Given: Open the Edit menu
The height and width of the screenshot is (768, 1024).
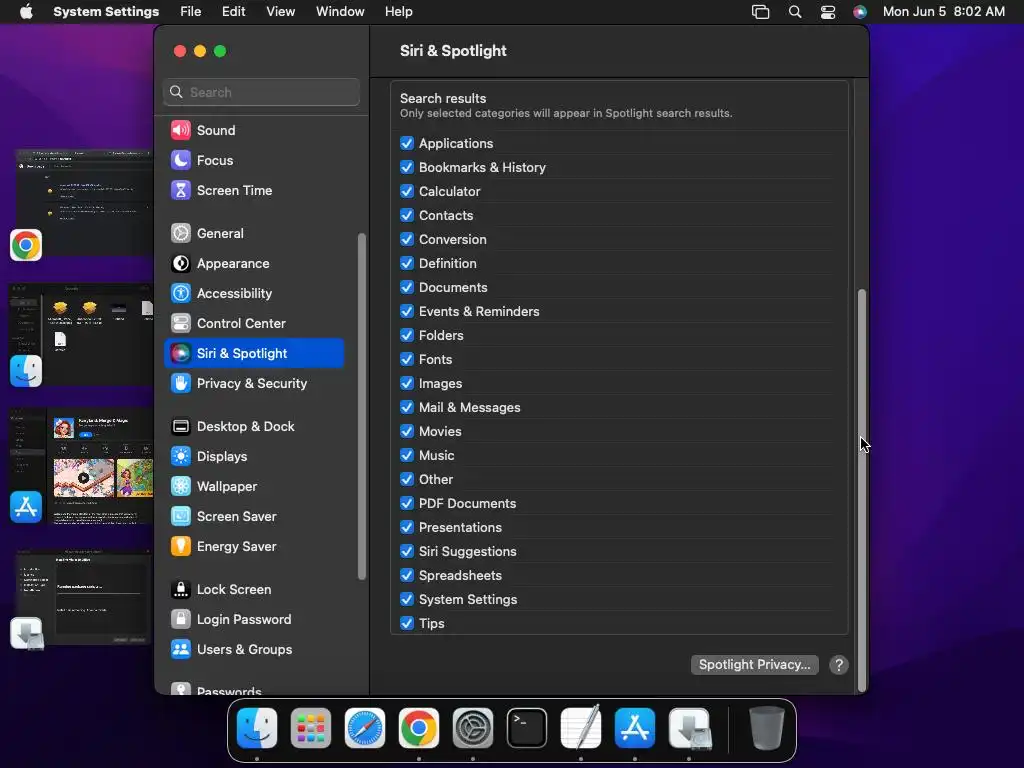Looking at the screenshot, I should point(233,12).
